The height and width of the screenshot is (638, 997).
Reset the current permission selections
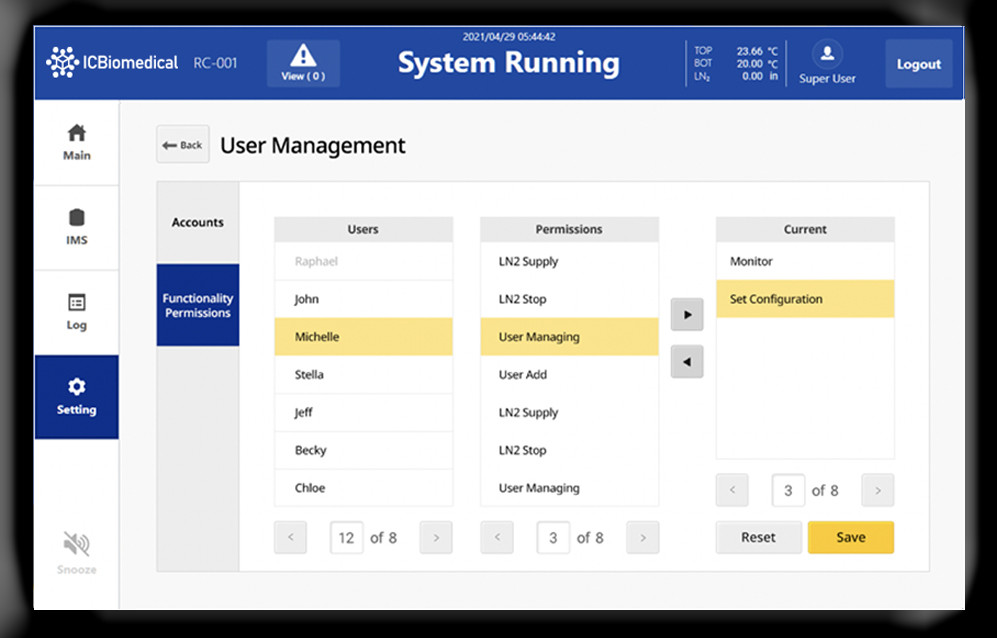click(x=758, y=537)
